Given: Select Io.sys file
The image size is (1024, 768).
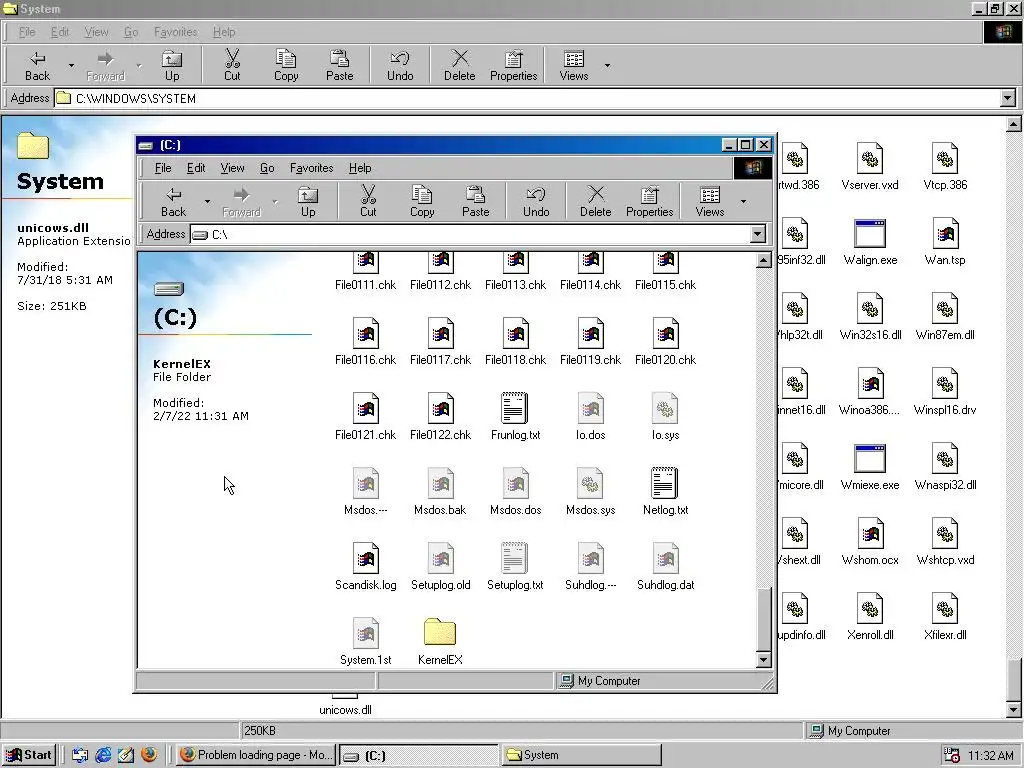Looking at the screenshot, I should 665,417.
